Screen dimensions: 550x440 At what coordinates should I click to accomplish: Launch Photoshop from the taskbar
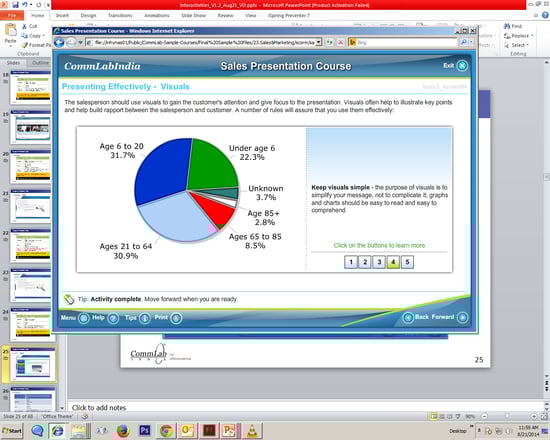[x=144, y=430]
